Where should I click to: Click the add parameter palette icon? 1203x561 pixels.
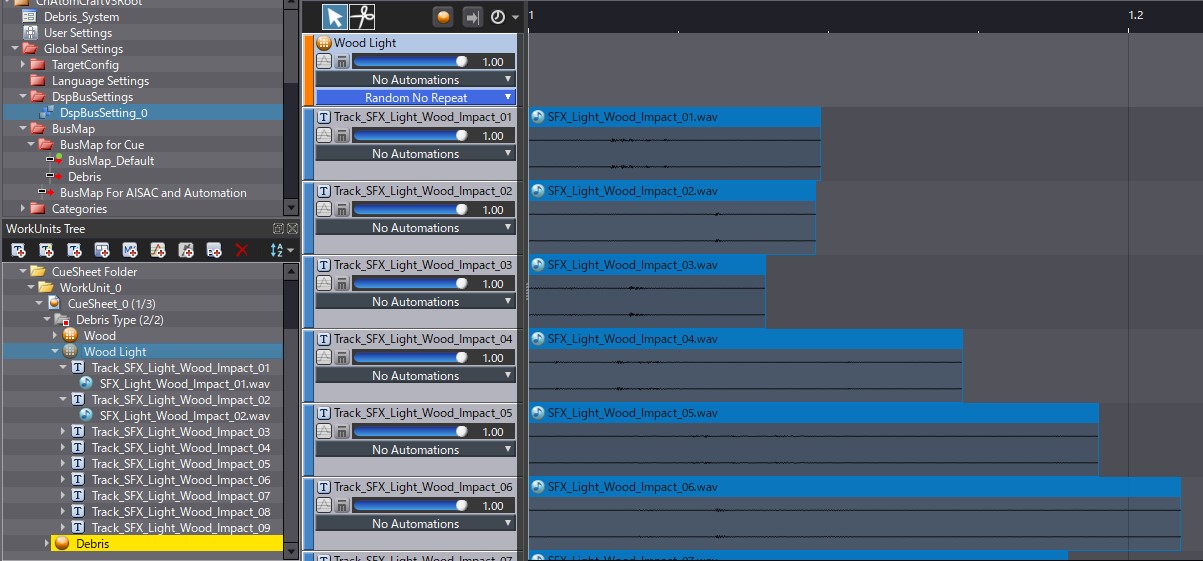tap(214, 250)
